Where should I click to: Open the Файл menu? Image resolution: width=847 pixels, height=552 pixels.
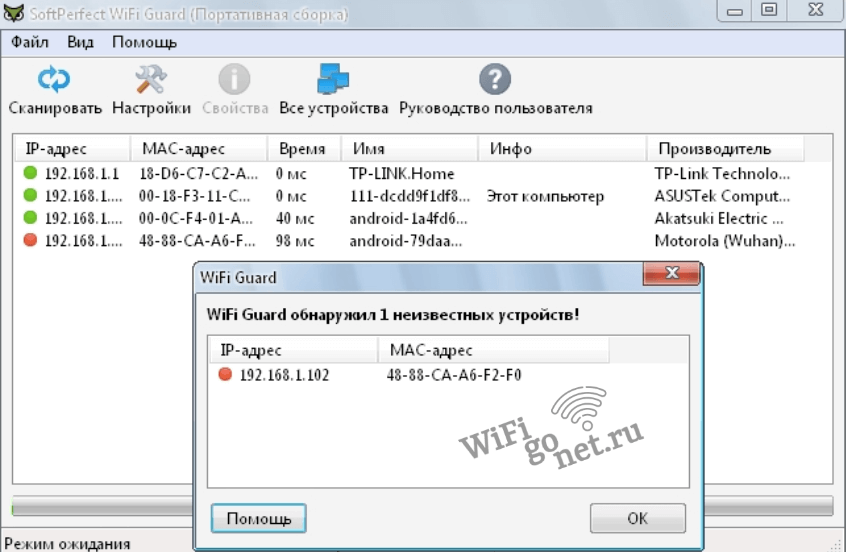(30, 42)
